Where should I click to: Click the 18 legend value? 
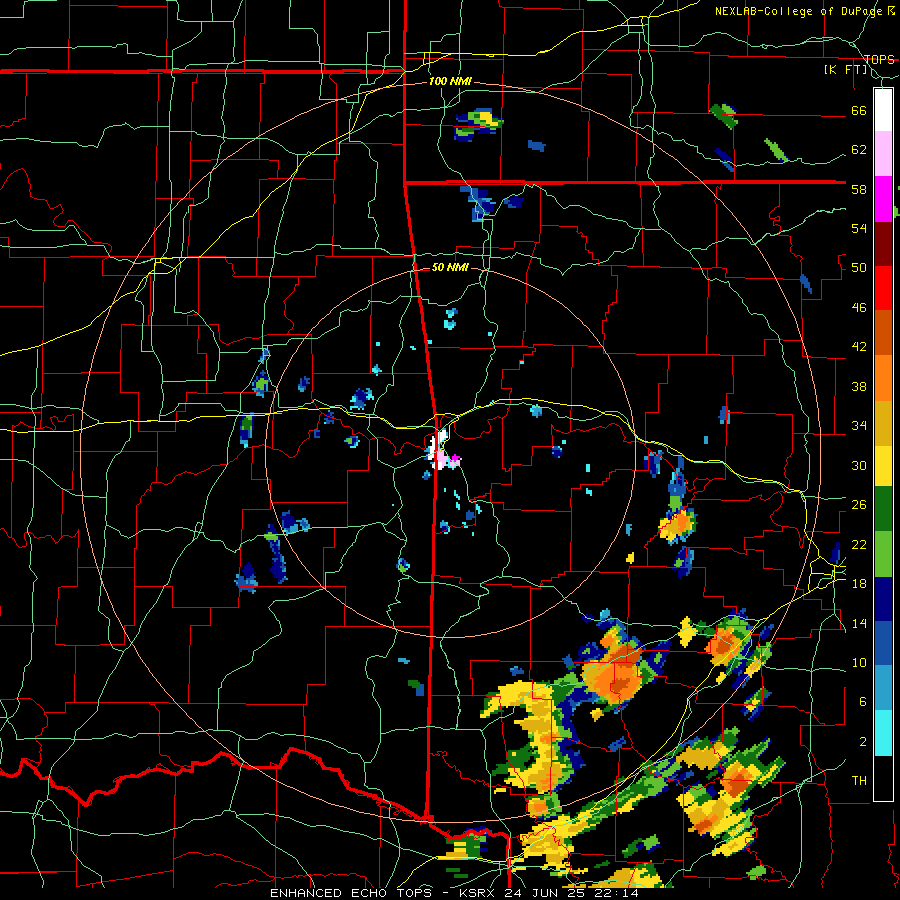859,584
